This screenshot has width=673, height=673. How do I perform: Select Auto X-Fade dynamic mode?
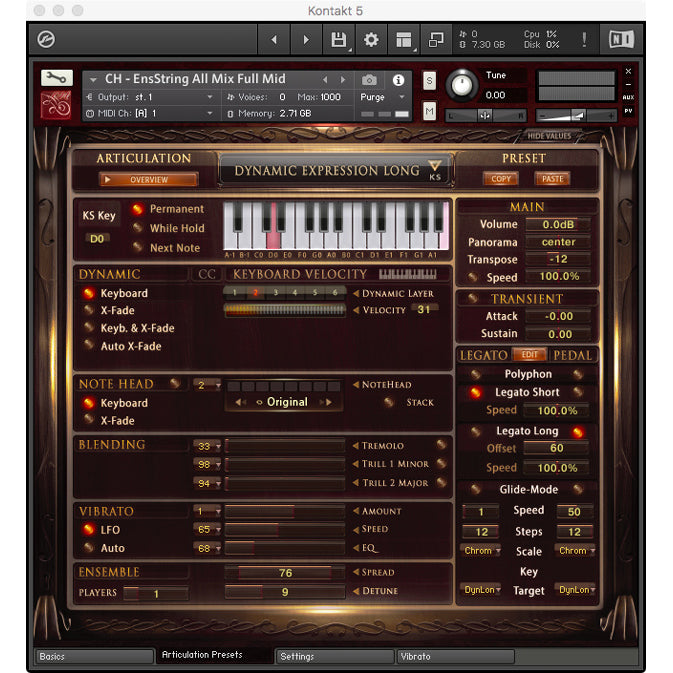[x=89, y=345]
